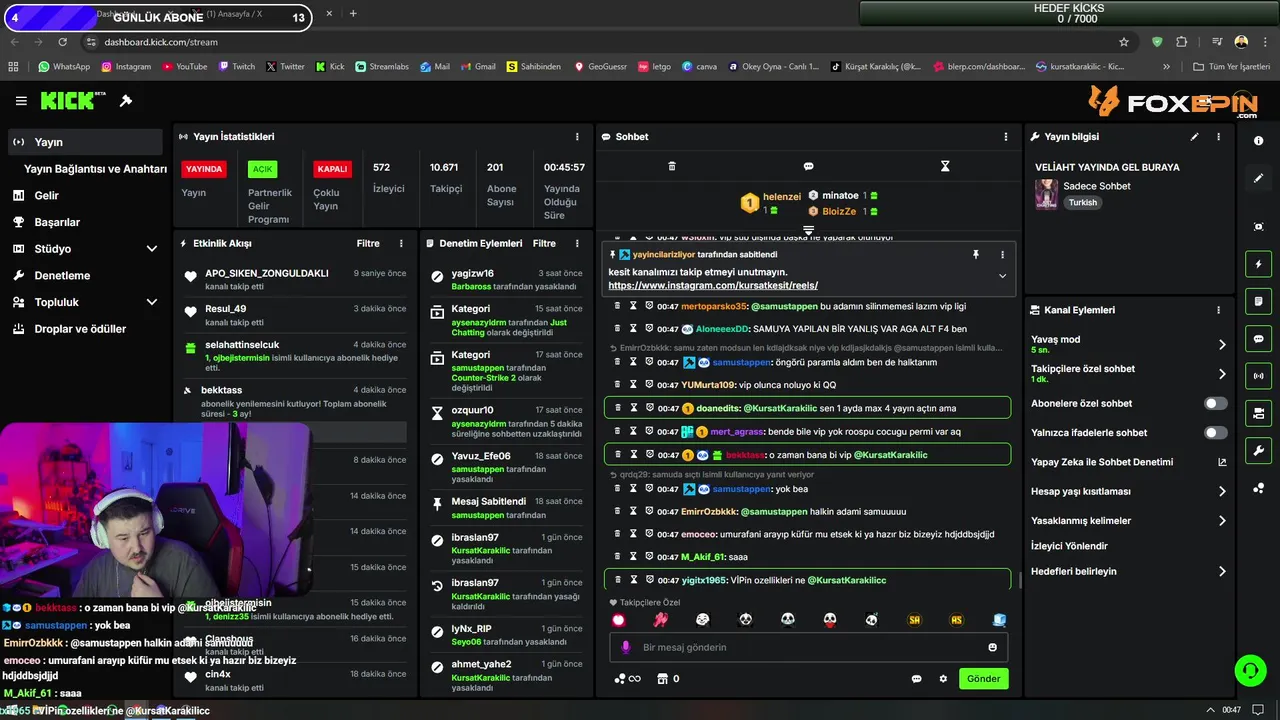Open Hedefleri belirleyin arrow

(x=1221, y=571)
